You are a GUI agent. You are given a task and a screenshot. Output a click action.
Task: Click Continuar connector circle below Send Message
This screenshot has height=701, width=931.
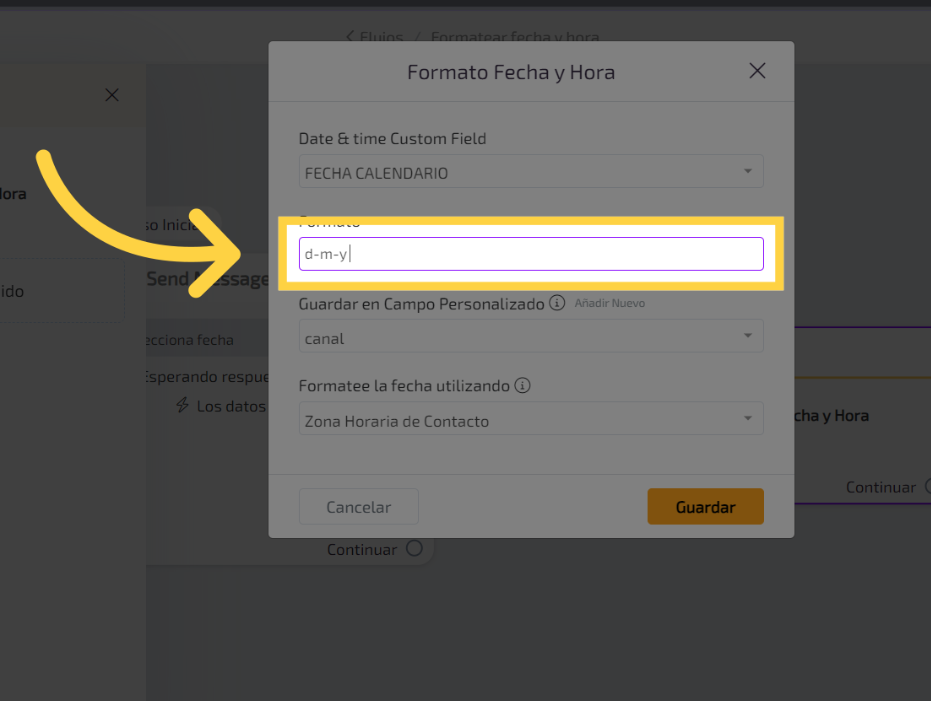tap(414, 549)
